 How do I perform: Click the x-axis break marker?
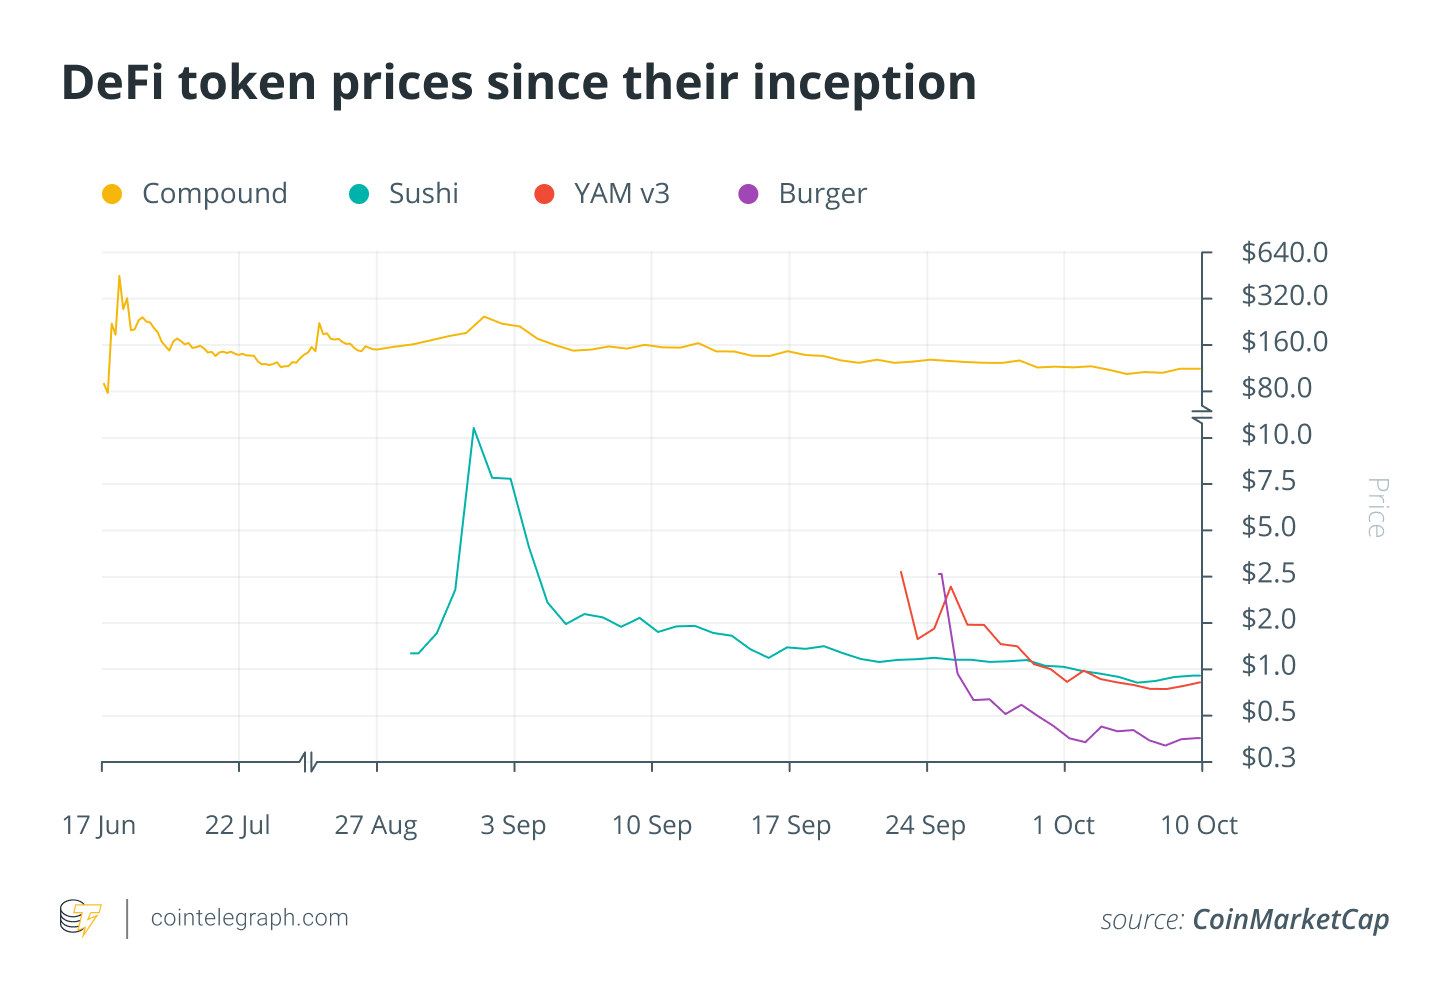[308, 762]
